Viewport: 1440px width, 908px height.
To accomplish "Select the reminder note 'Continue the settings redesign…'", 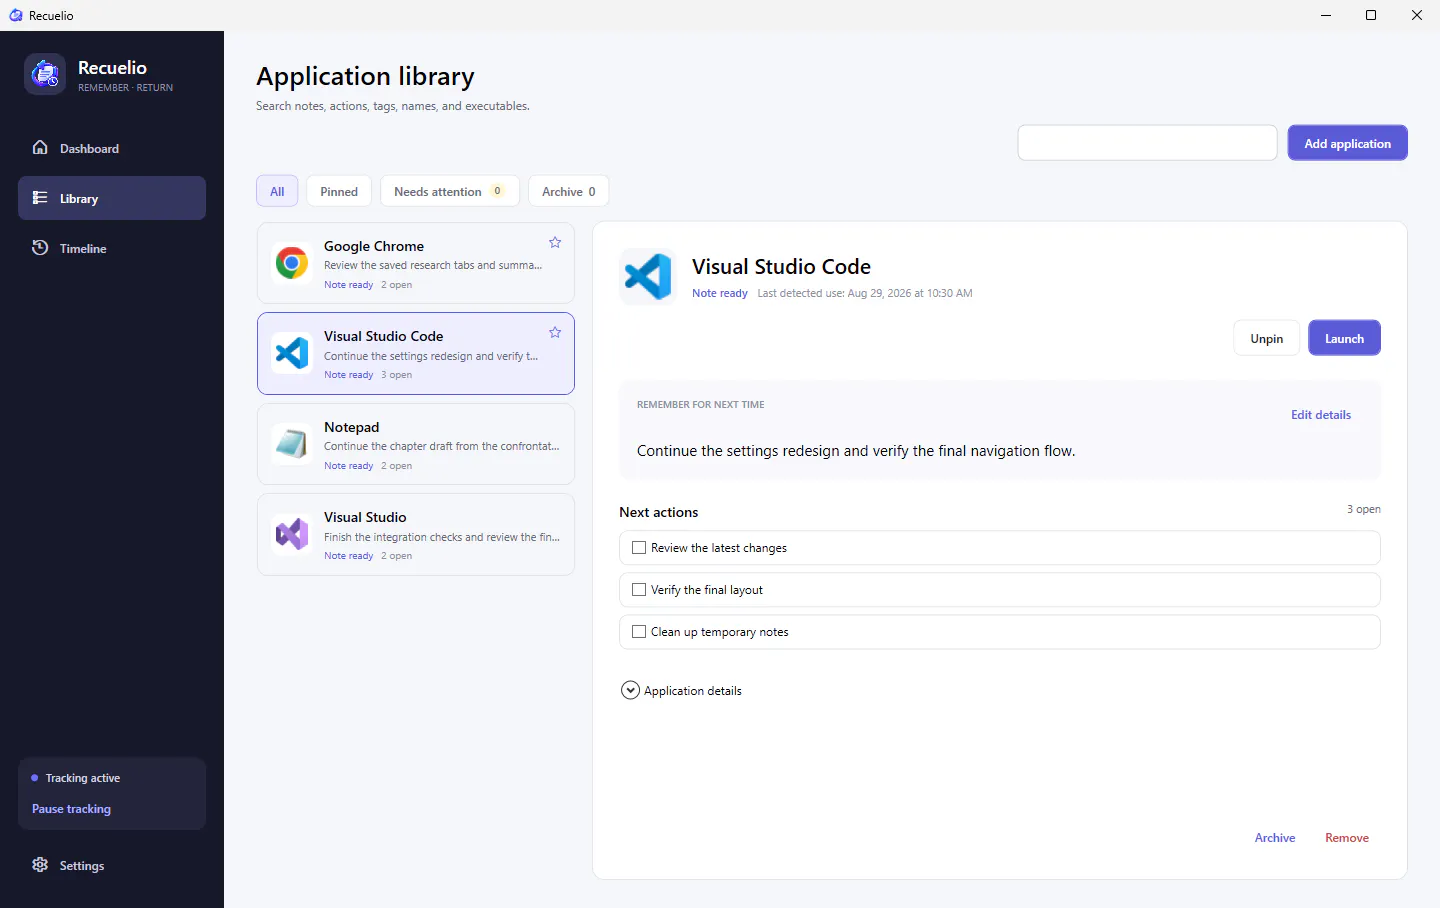I will 856,451.
